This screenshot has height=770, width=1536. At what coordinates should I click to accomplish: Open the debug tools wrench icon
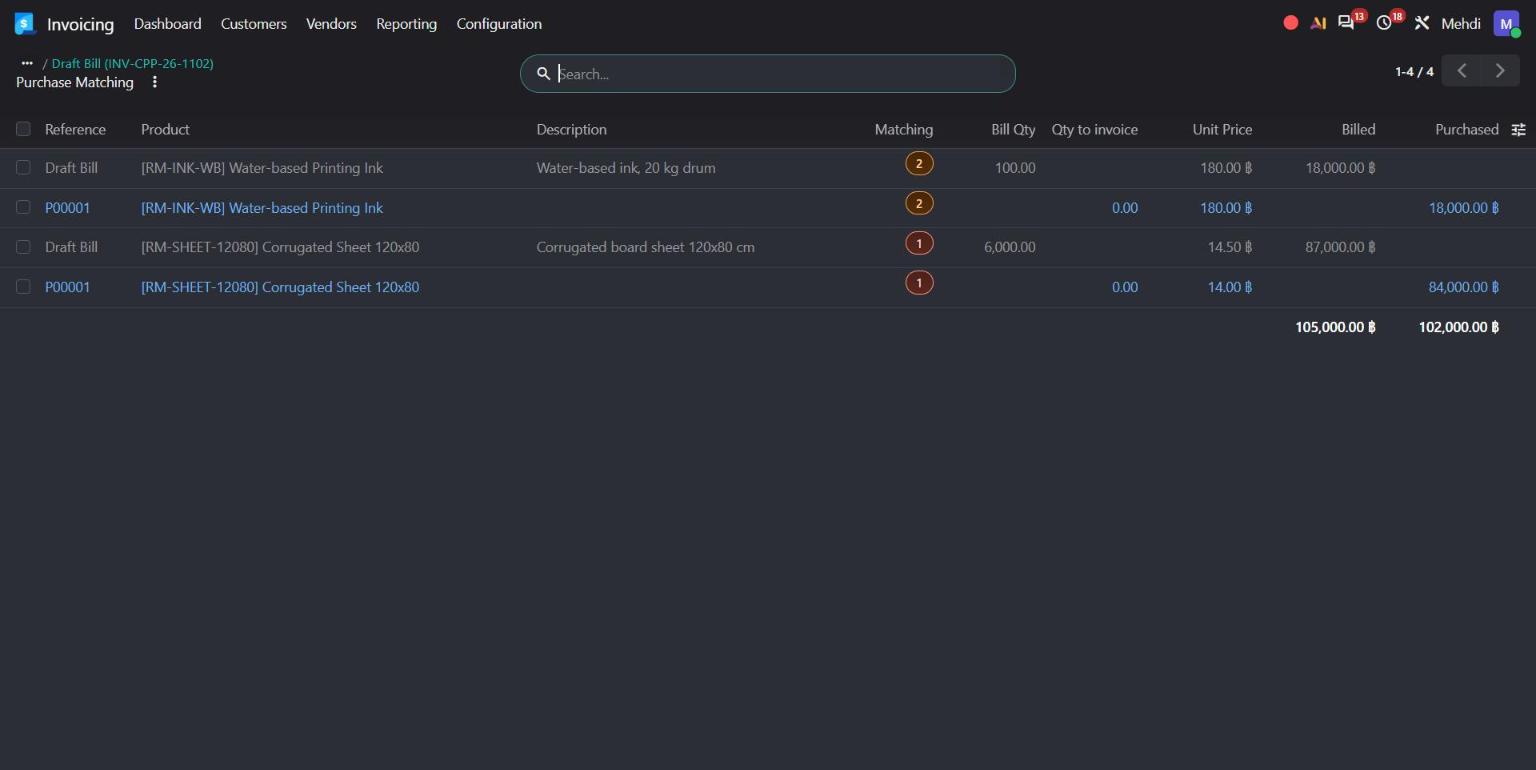[x=1422, y=23]
